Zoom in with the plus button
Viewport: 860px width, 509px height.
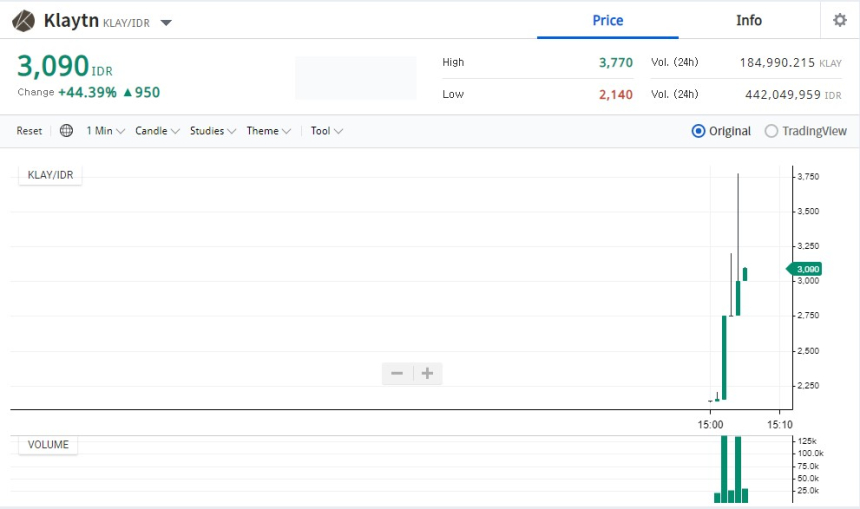pos(427,374)
